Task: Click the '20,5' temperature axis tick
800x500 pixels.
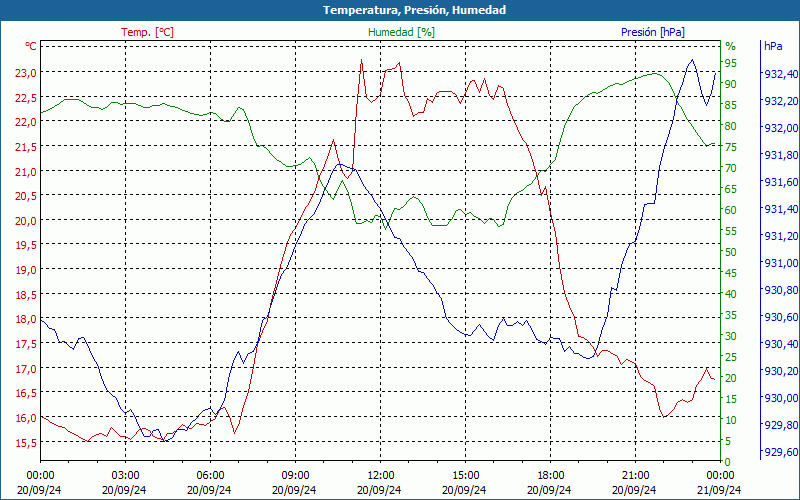Action: [26, 196]
